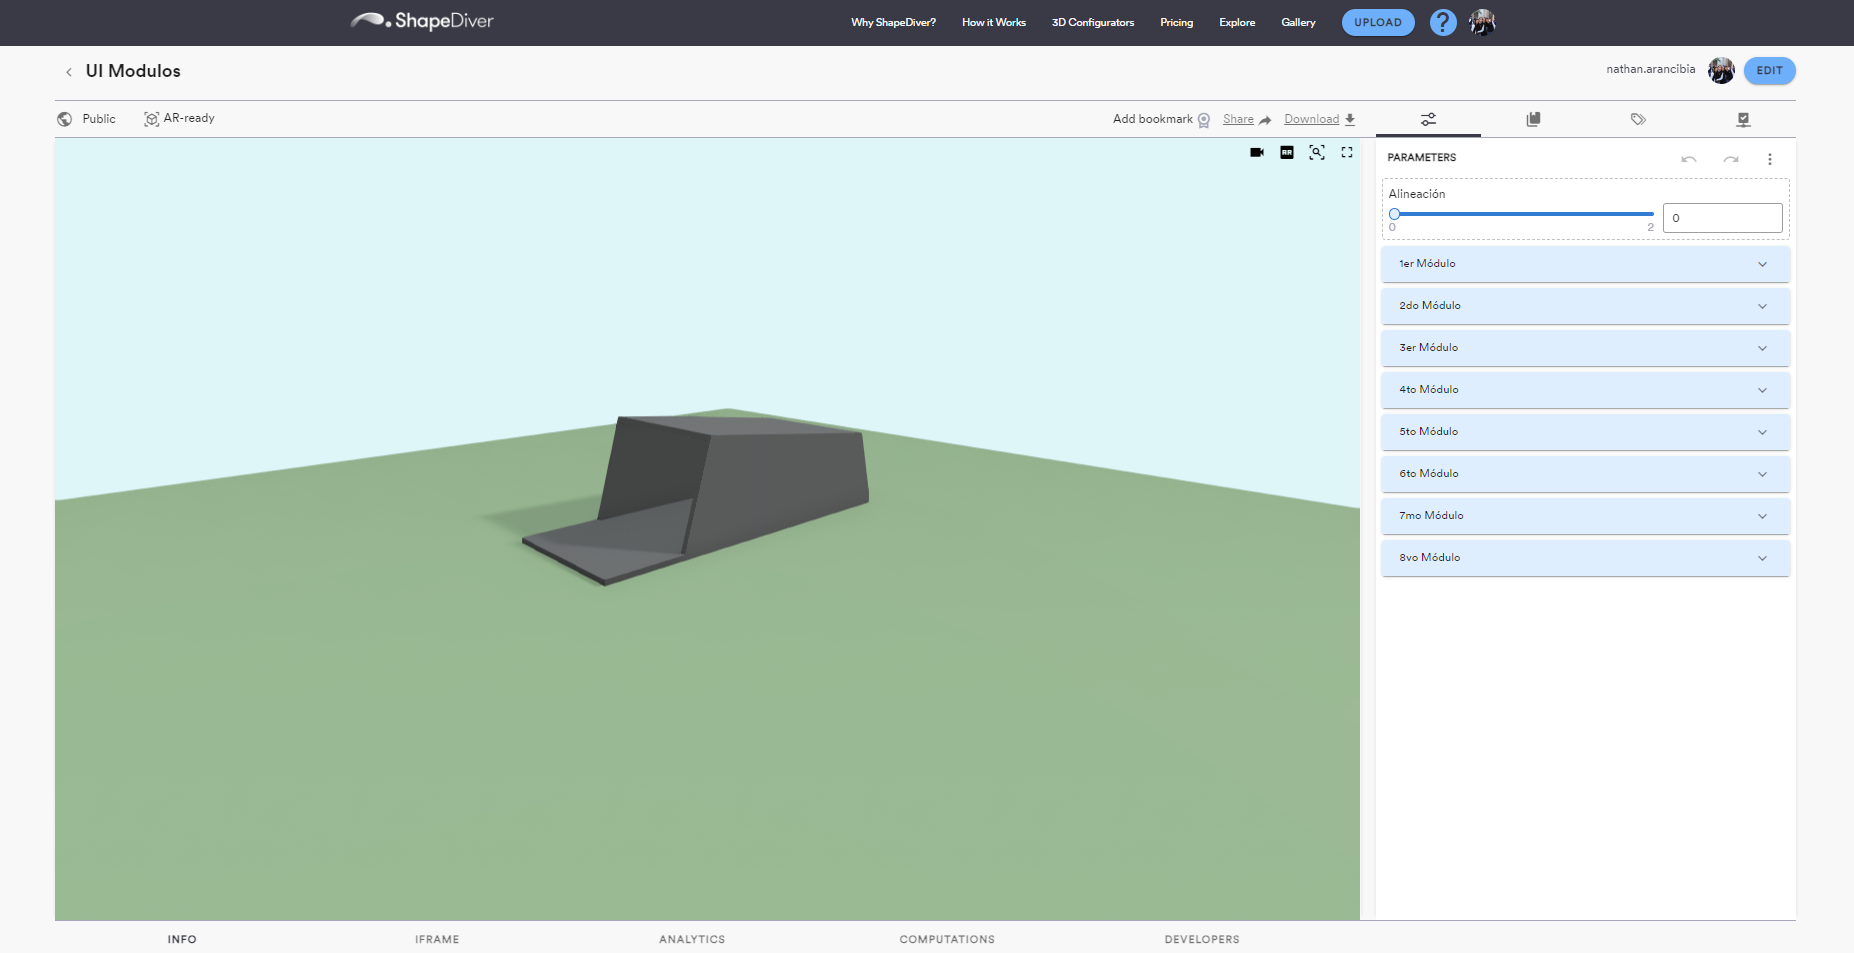Expand the 1er Módulo section
This screenshot has height=953, width=1854.
tap(1585, 264)
